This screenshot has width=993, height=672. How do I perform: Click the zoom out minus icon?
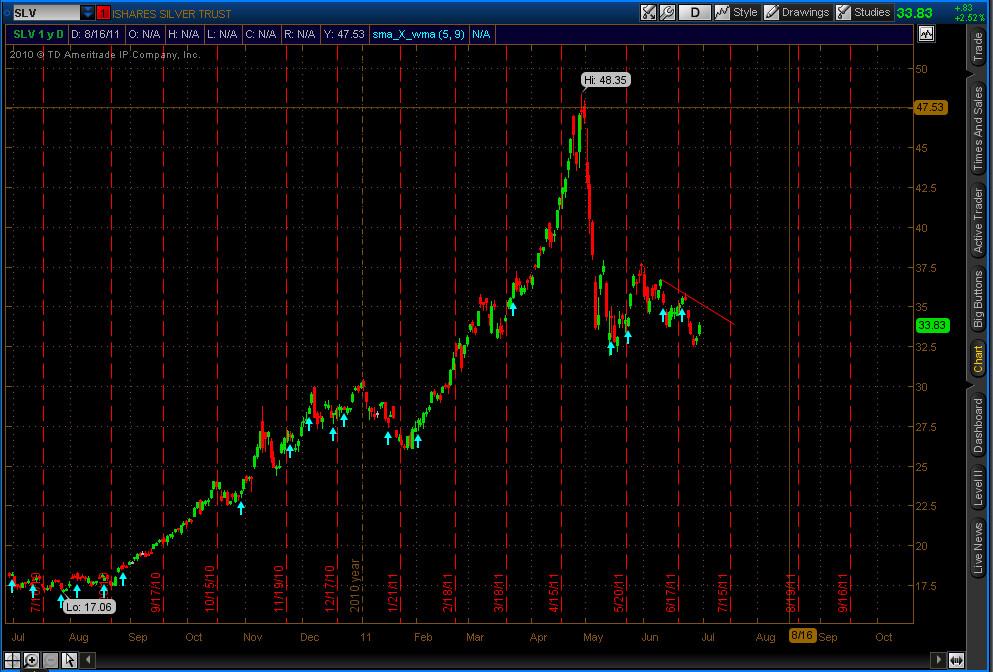tap(51, 660)
